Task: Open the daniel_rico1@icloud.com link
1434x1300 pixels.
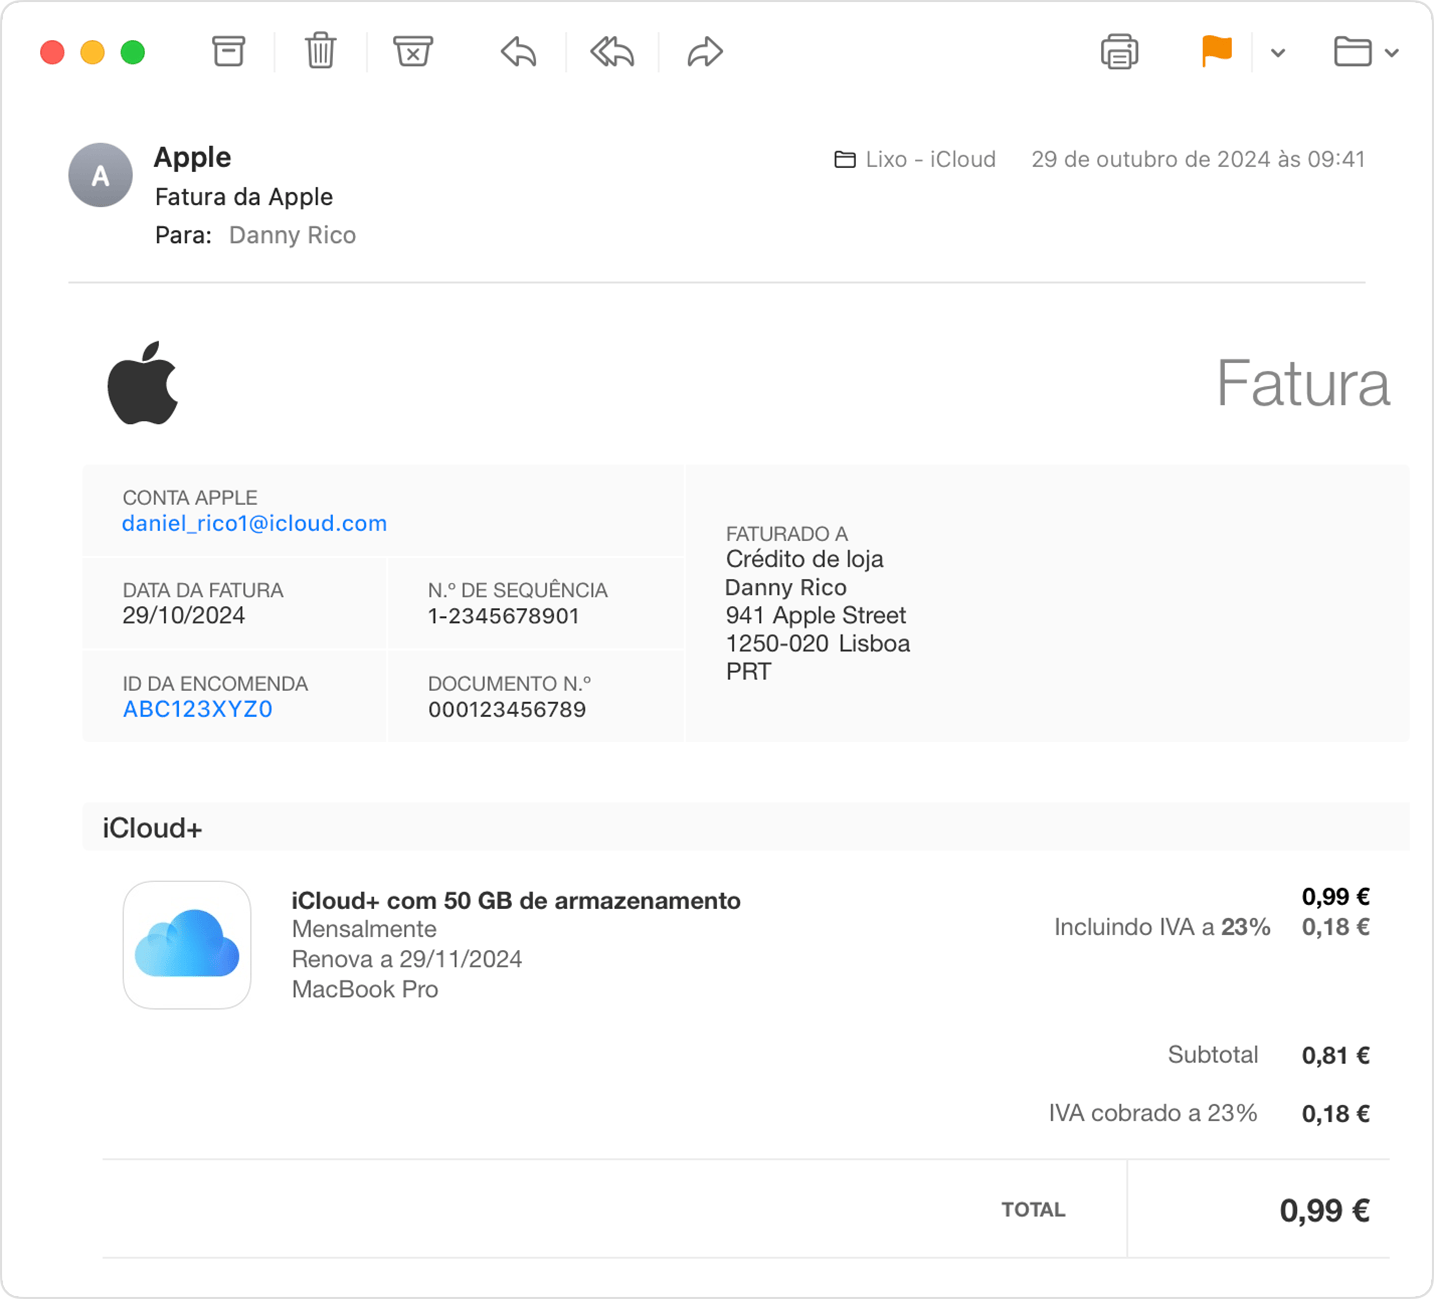Action: pos(254,523)
